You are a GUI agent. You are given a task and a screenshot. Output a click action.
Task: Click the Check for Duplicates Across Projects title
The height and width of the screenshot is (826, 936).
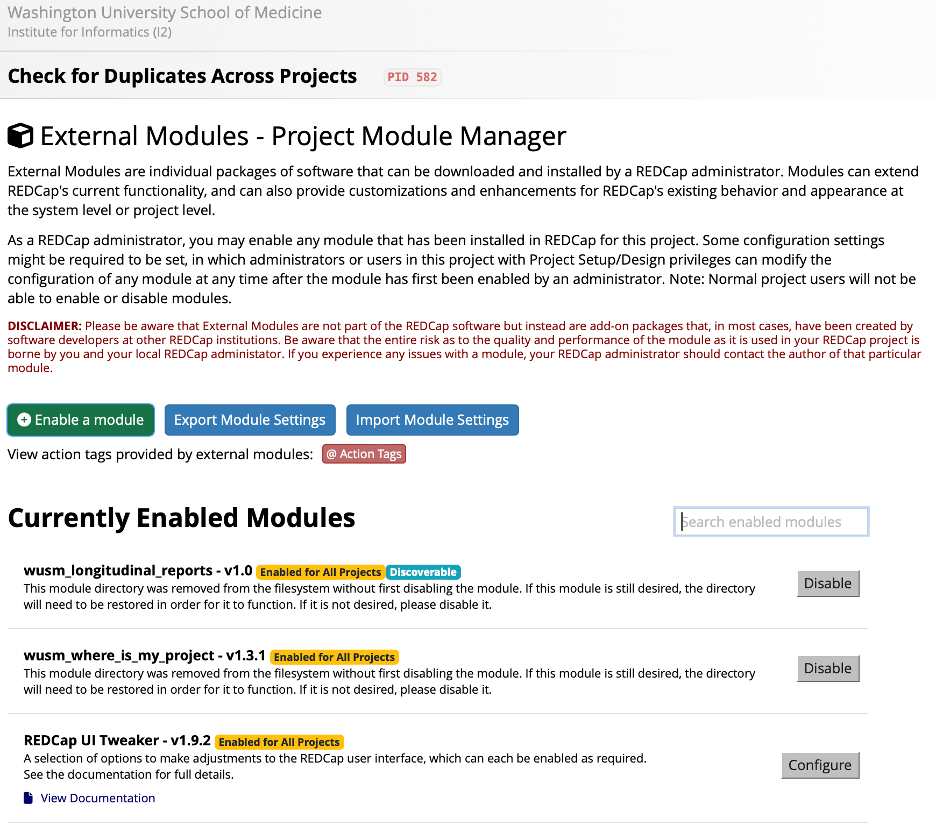(182, 76)
